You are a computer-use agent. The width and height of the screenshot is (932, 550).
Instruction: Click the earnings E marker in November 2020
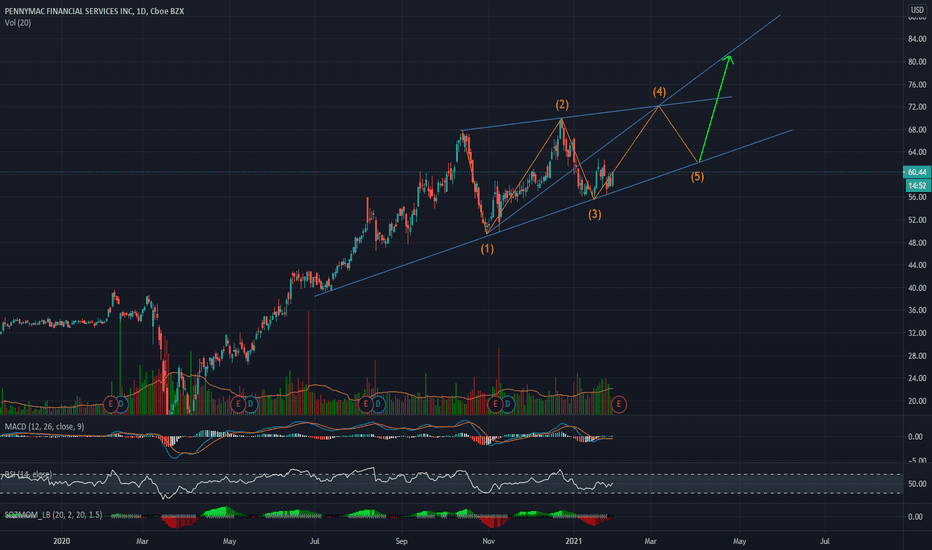pos(495,404)
